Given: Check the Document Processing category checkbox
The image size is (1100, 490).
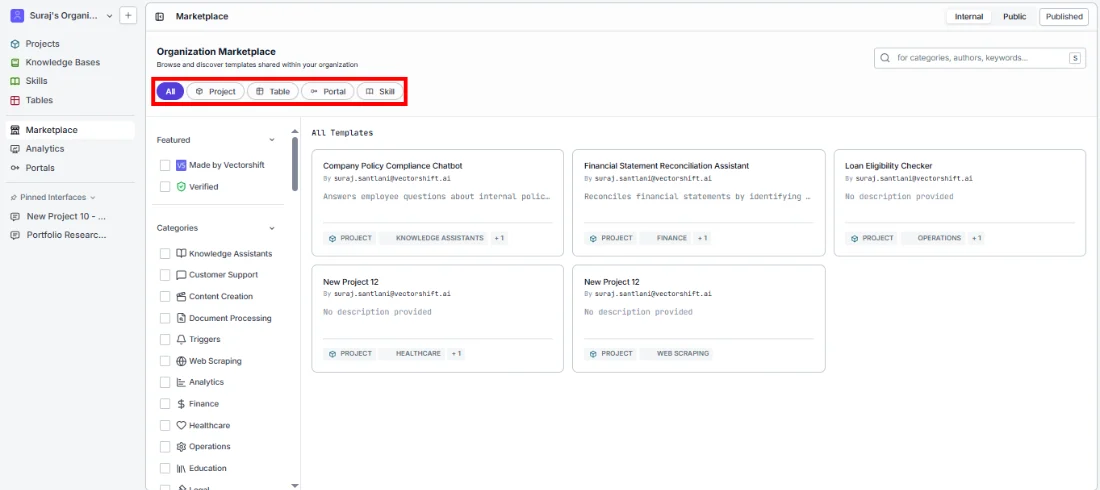Looking at the screenshot, I should click(x=165, y=318).
